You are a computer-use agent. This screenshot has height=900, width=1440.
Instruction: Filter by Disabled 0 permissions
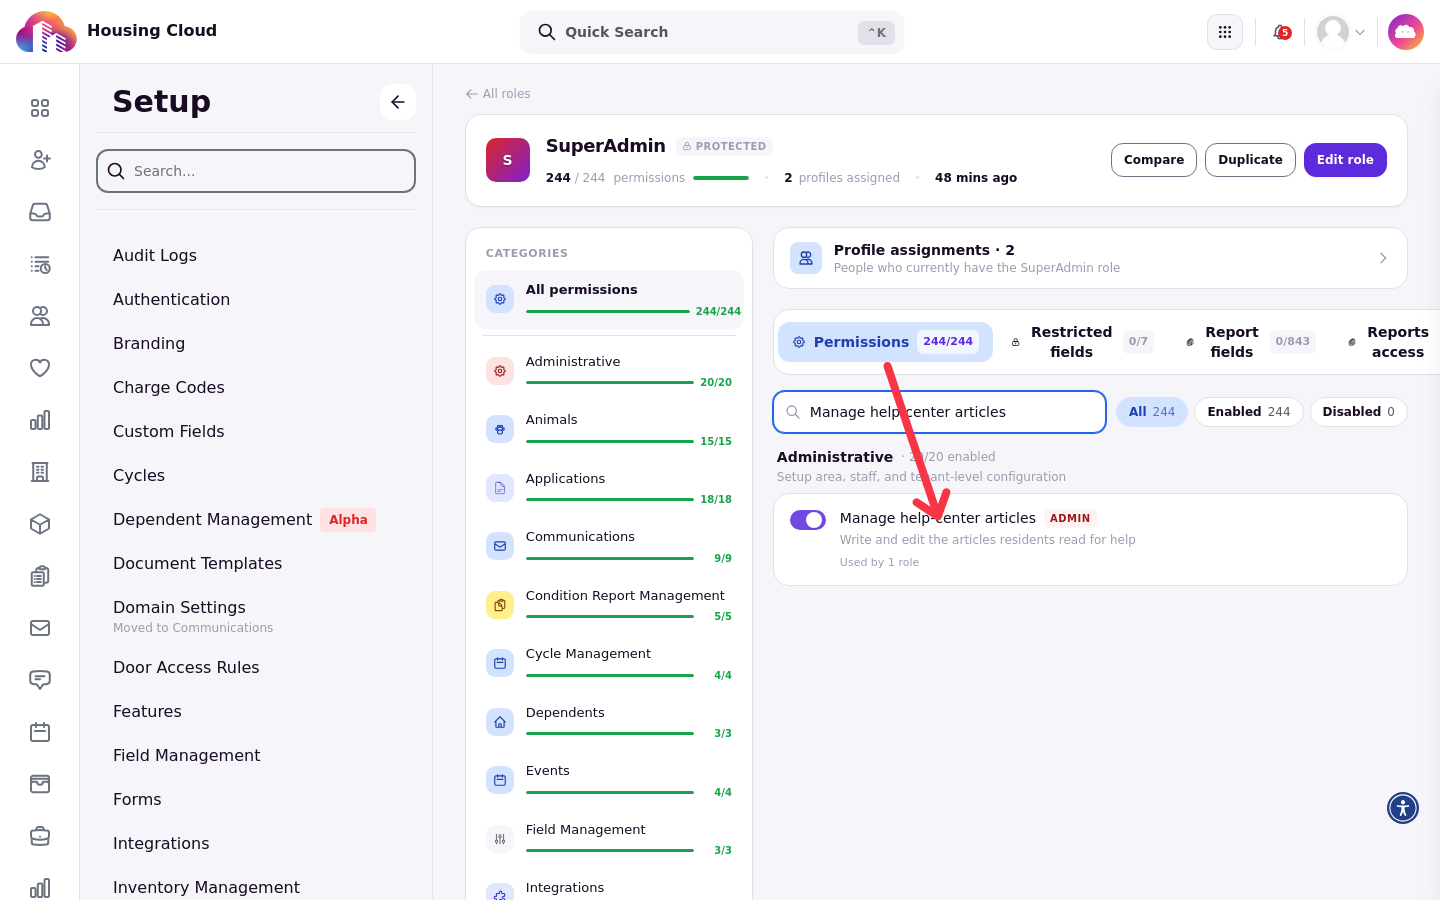[x=1358, y=412]
